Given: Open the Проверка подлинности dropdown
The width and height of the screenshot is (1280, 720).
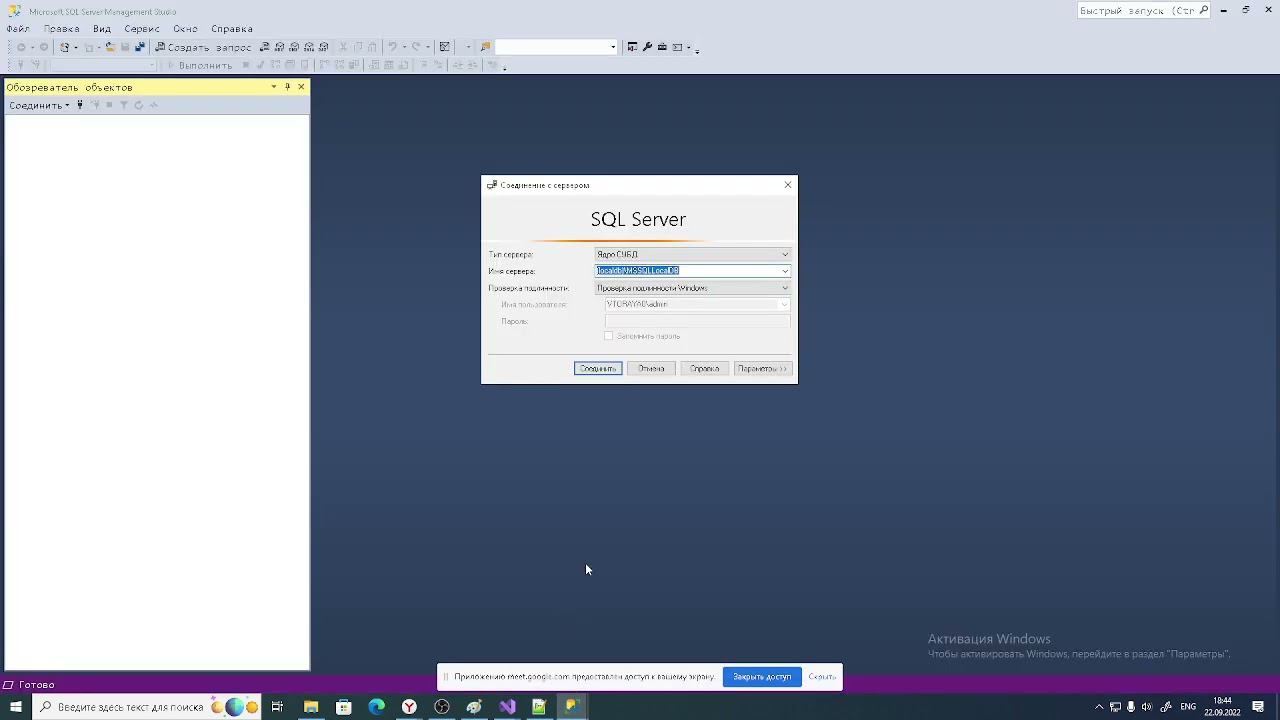Looking at the screenshot, I should point(692,288).
